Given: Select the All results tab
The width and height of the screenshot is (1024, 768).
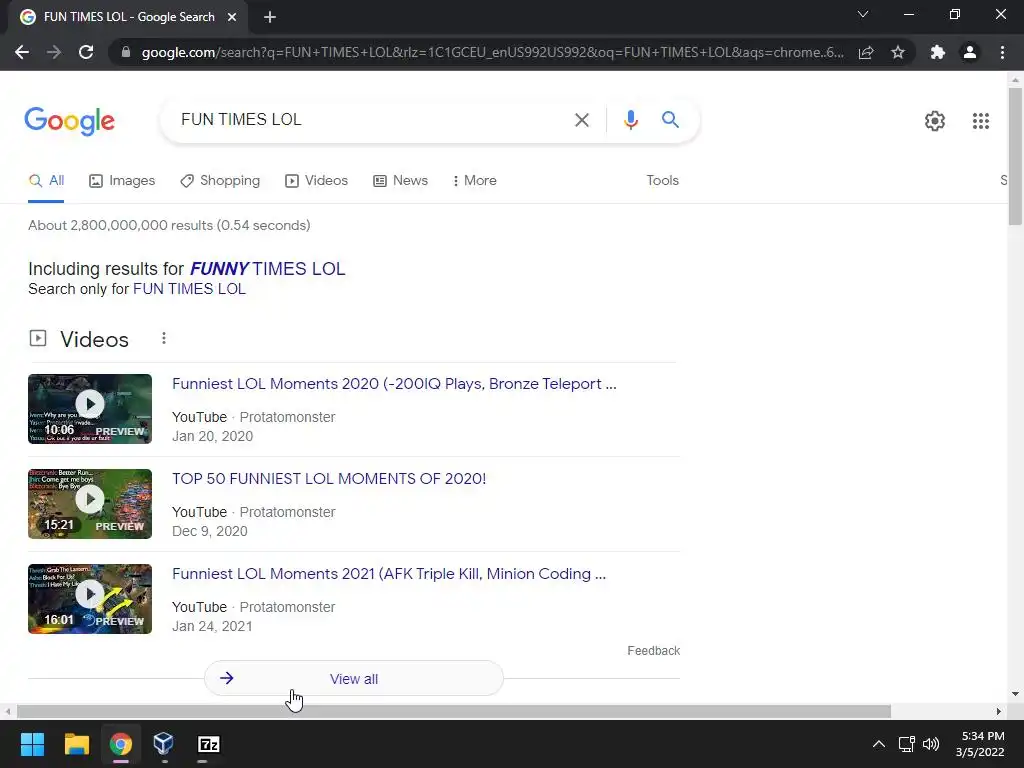Looking at the screenshot, I should [x=46, y=180].
